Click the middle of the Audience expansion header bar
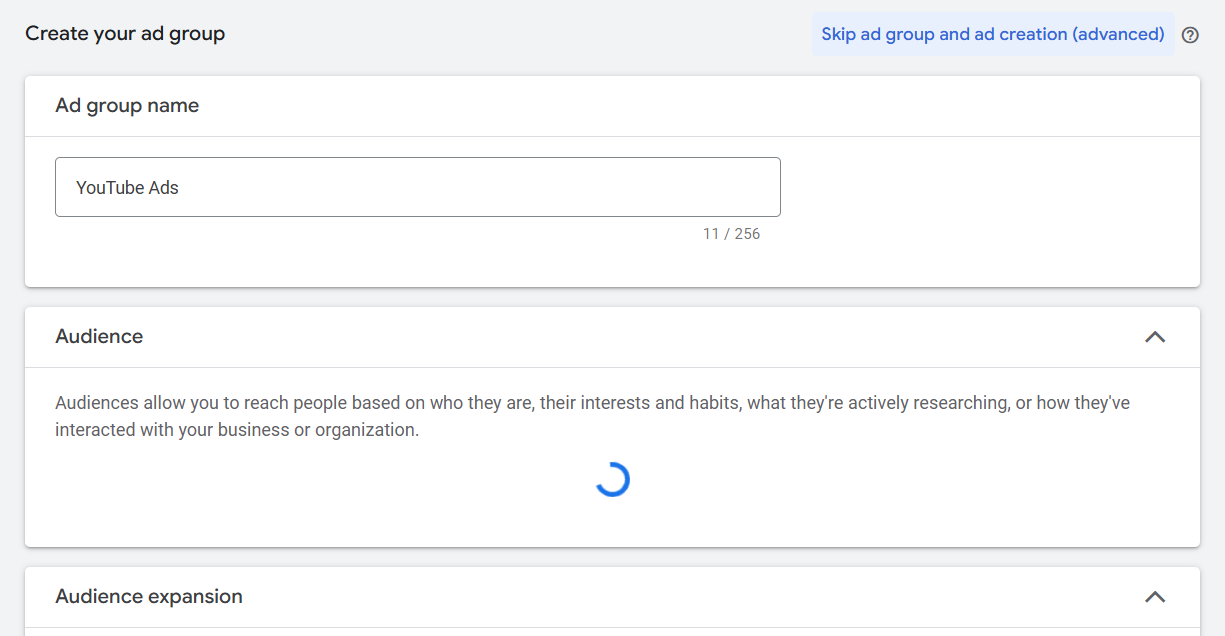Screen dimensions: 1225x636 (x=612, y=597)
